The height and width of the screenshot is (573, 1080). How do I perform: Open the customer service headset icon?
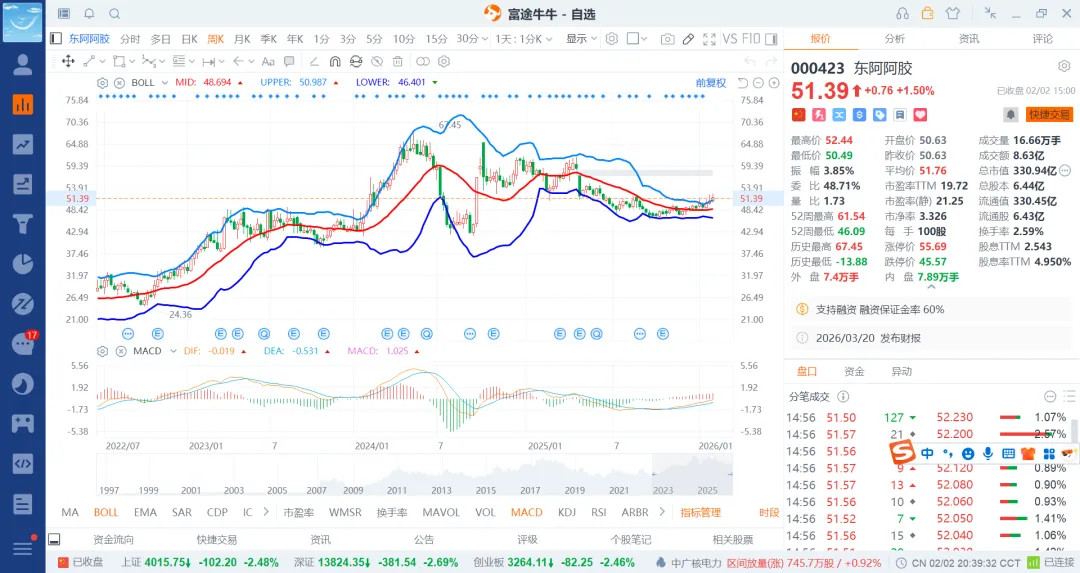coord(902,13)
